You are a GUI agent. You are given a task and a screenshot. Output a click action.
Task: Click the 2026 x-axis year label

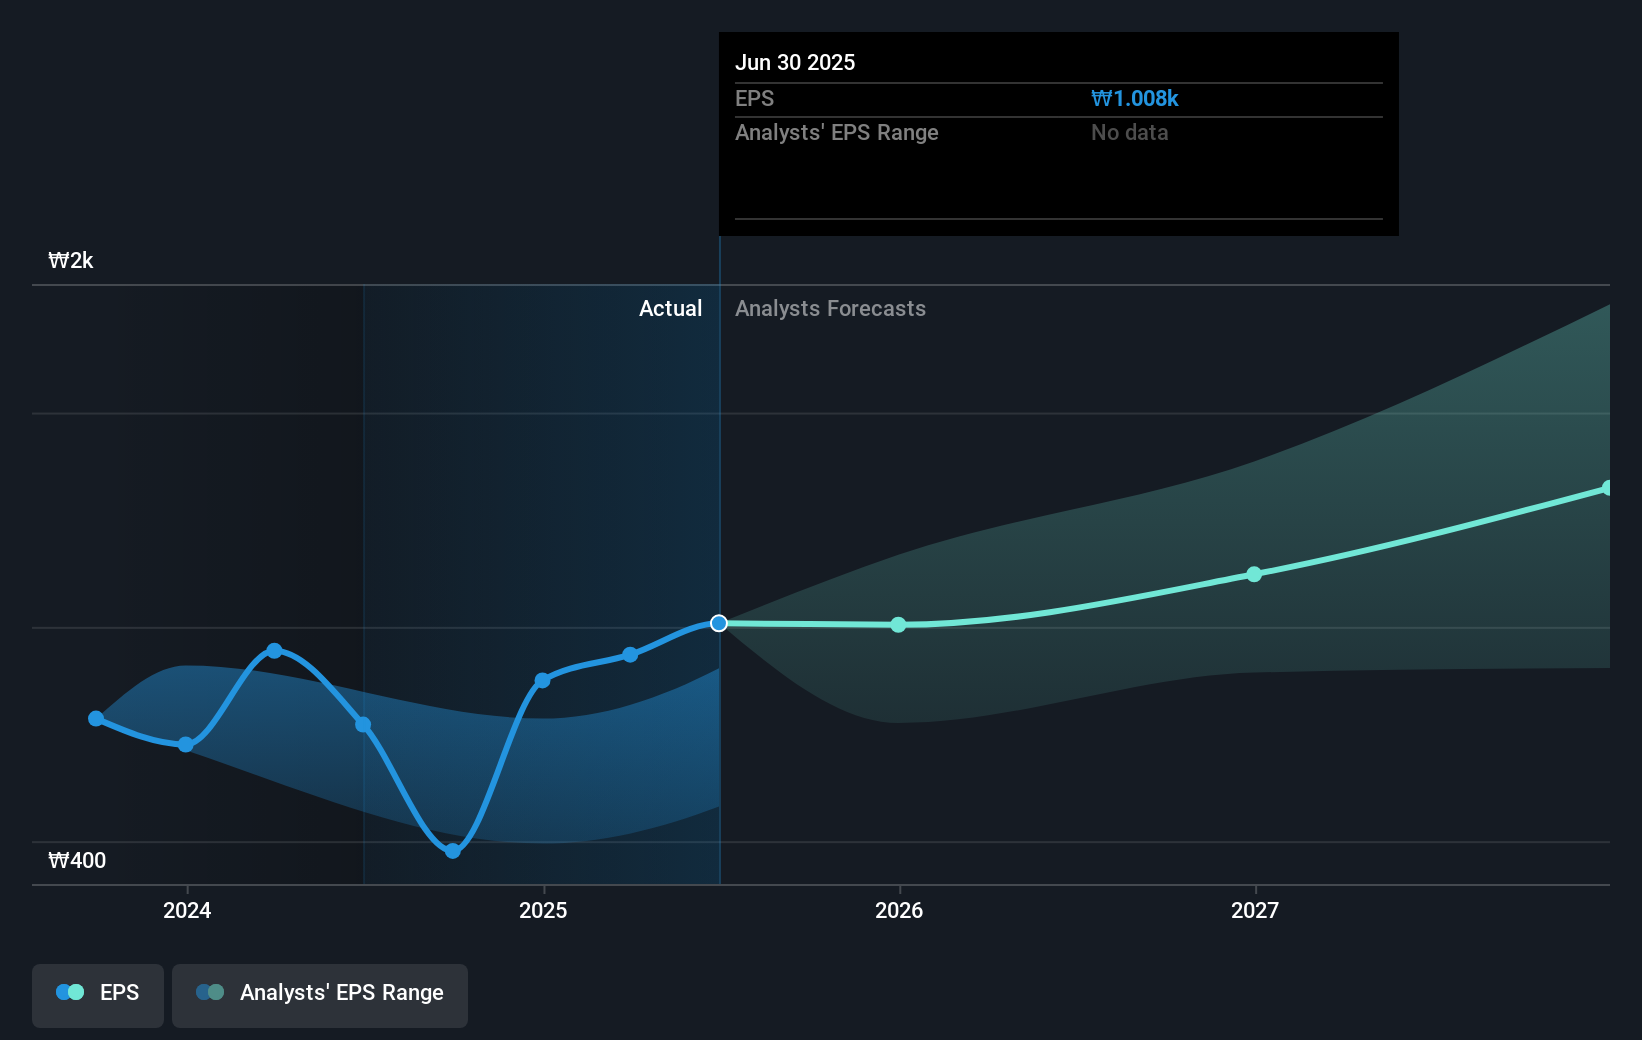899,910
